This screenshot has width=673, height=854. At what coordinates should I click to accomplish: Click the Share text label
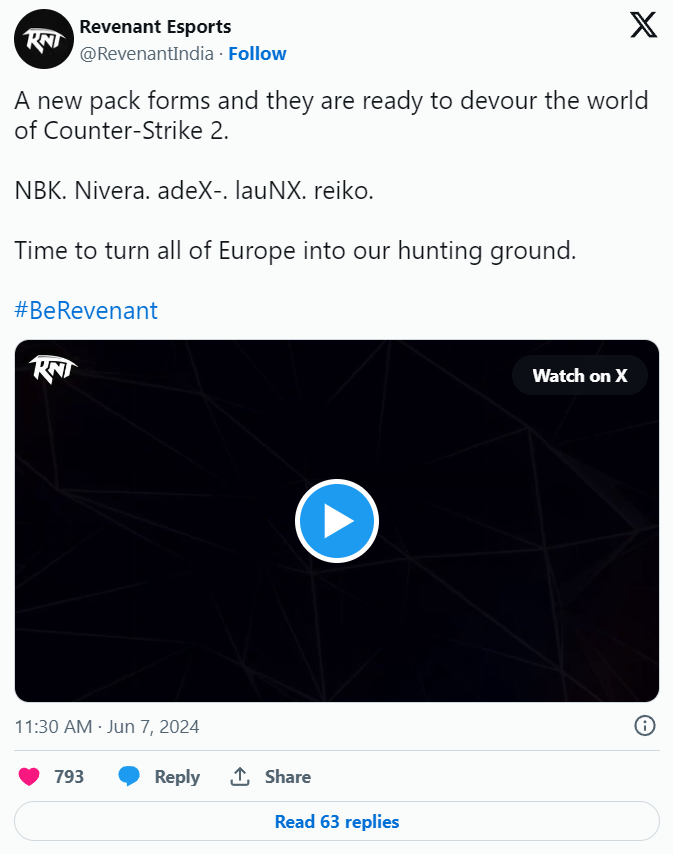pyautogui.click(x=287, y=777)
